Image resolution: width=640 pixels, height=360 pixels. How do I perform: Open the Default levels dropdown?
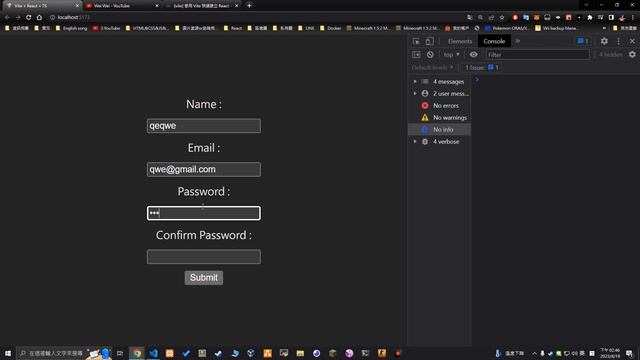point(432,67)
